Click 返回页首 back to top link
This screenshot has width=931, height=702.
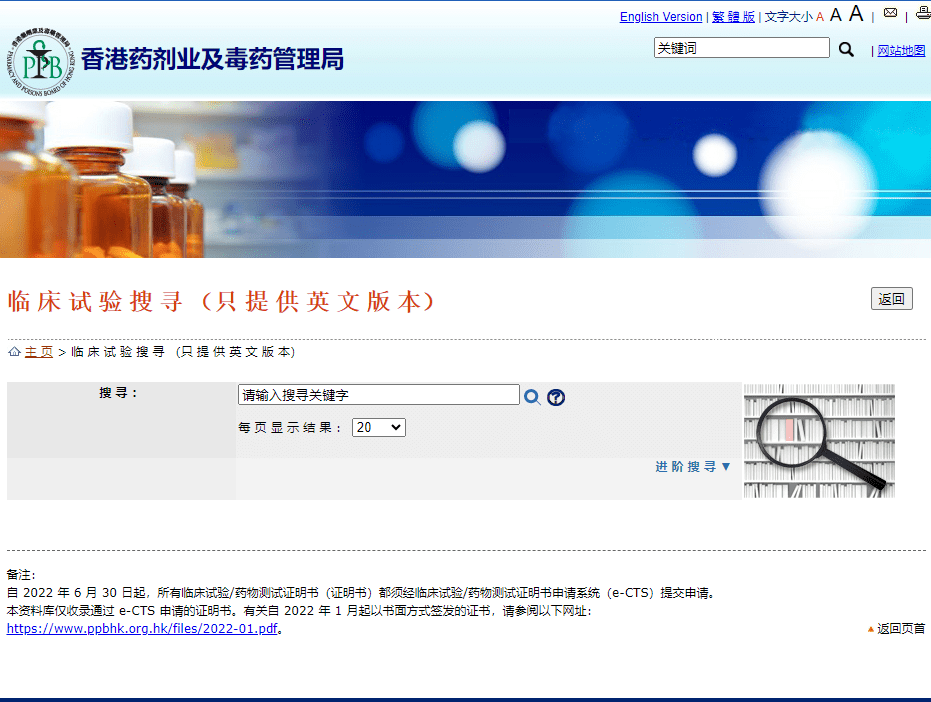[x=897, y=628]
